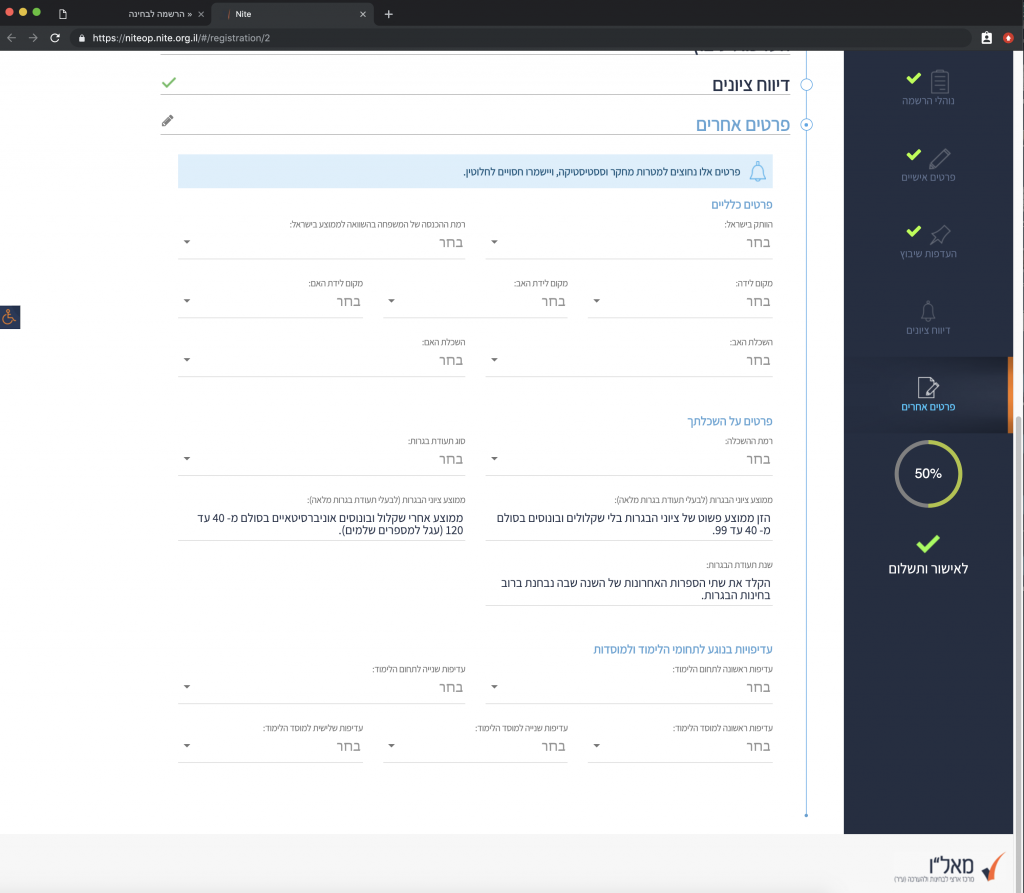The image size is (1024, 893).
Task: Click the פרטים אחרים sidebar edit icon
Action: pyautogui.click(x=928, y=387)
